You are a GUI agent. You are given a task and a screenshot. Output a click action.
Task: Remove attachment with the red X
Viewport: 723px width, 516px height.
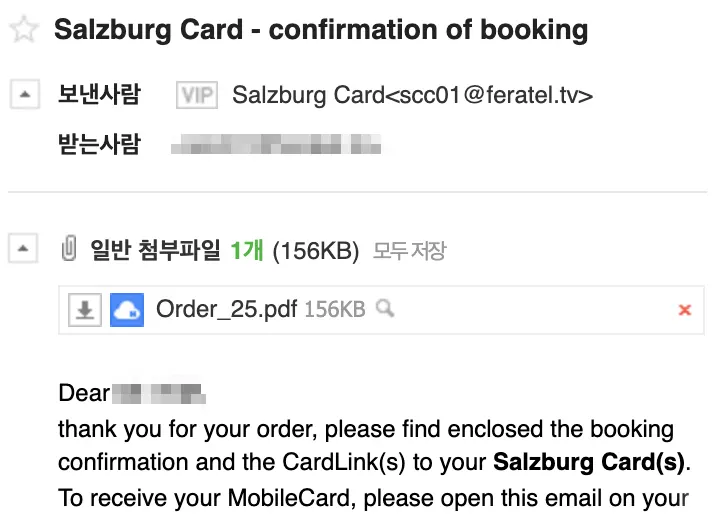[685, 310]
